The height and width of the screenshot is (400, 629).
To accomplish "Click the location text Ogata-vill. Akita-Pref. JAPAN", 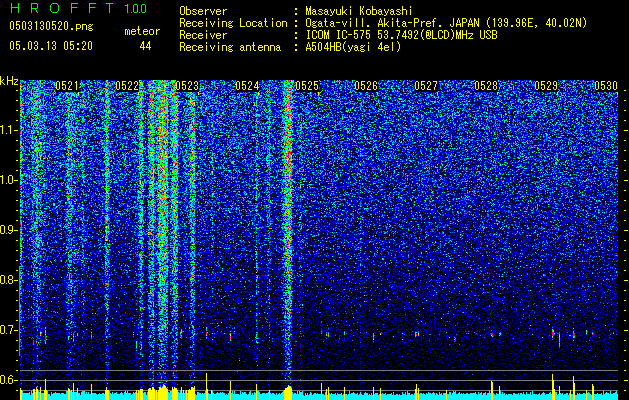I will coord(392,23).
